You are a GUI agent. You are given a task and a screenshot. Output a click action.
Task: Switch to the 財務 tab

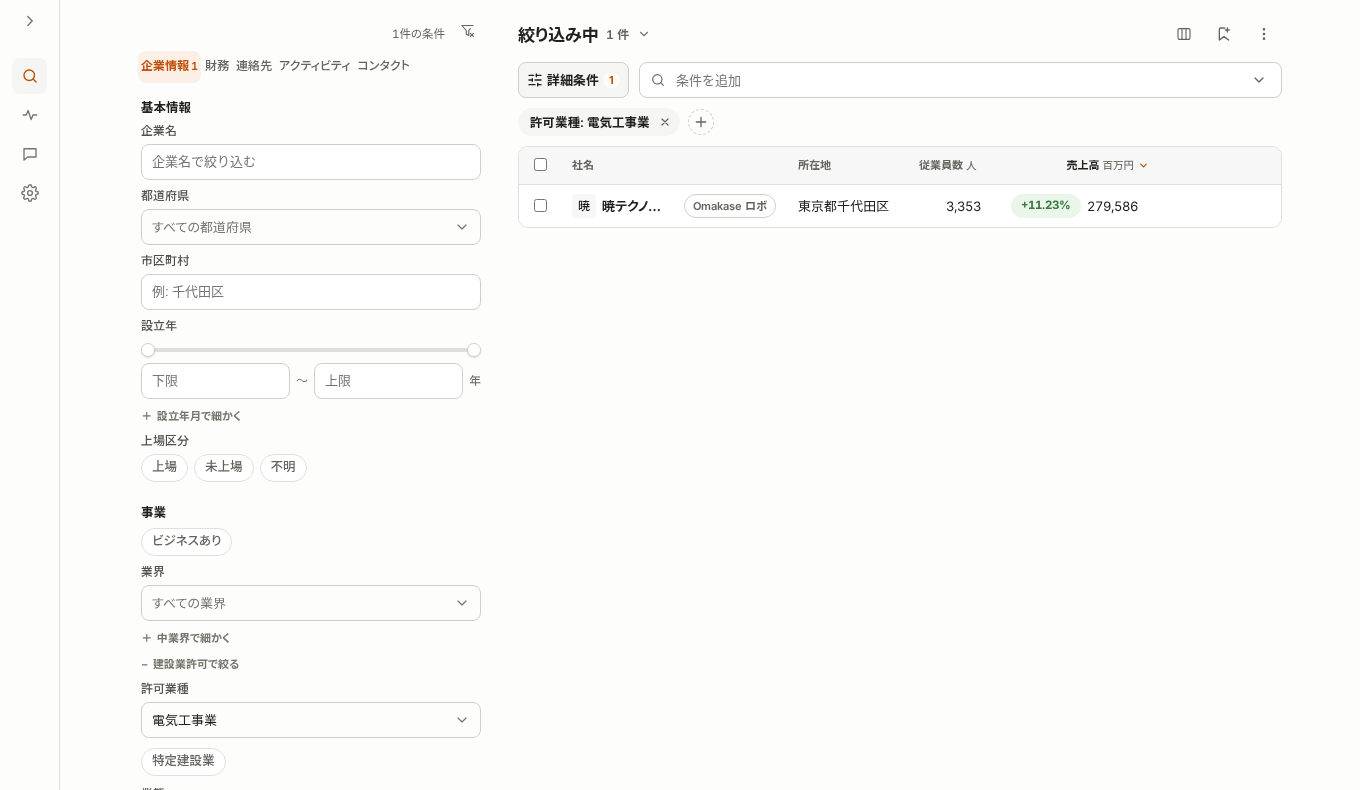(217, 66)
